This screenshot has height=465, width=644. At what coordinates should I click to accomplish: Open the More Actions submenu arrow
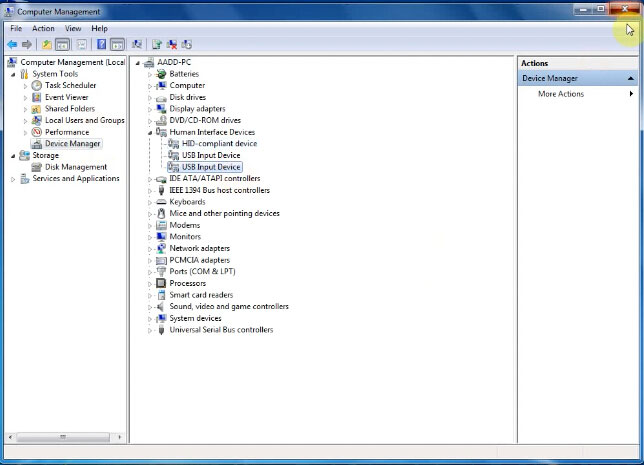pos(631,94)
